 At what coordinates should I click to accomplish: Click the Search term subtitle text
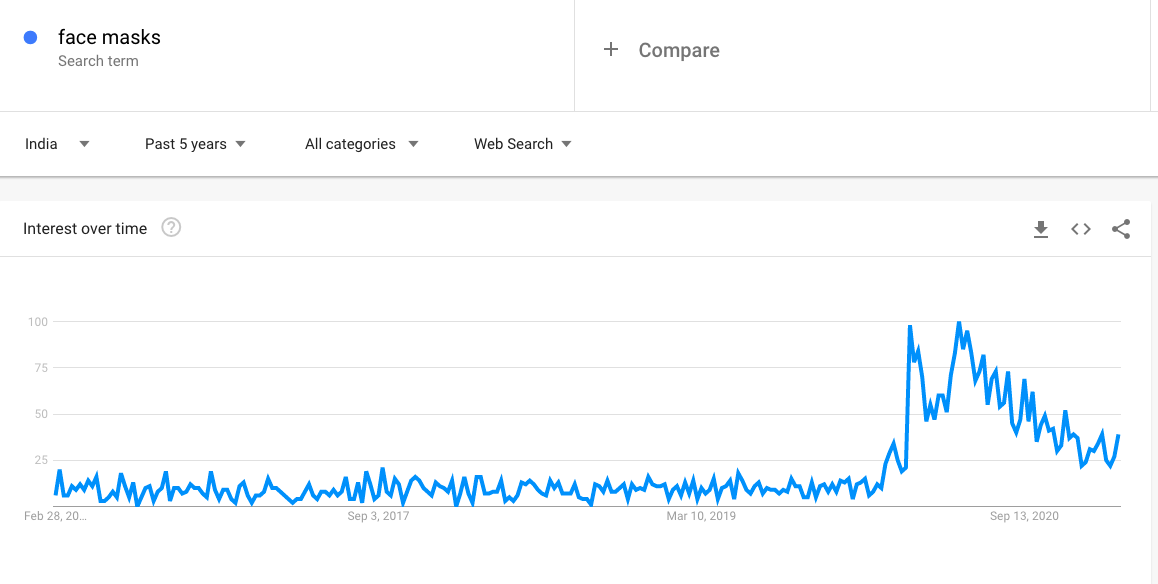click(x=98, y=61)
